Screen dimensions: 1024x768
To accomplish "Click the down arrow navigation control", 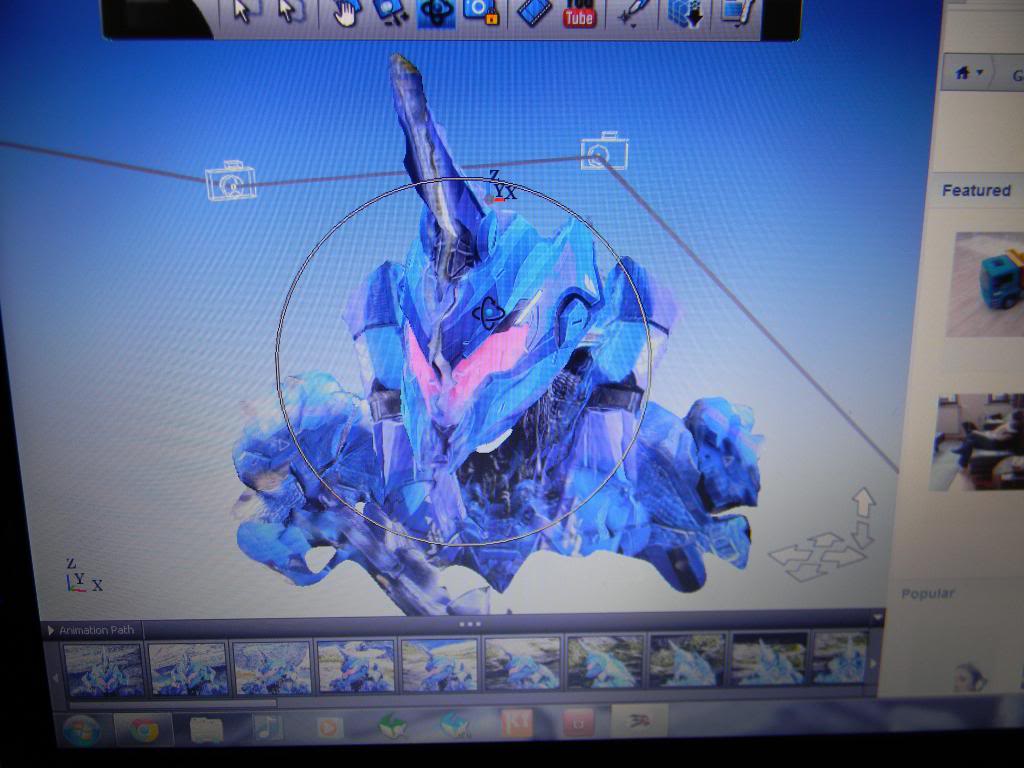I will click(x=862, y=534).
